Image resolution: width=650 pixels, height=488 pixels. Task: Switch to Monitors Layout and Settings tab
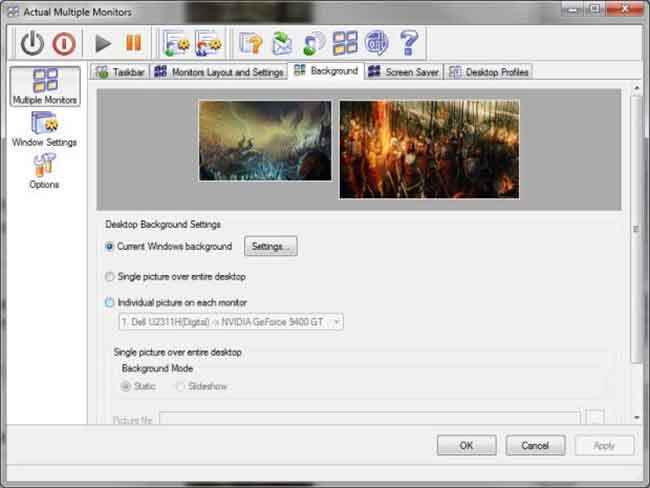pyautogui.click(x=218, y=72)
